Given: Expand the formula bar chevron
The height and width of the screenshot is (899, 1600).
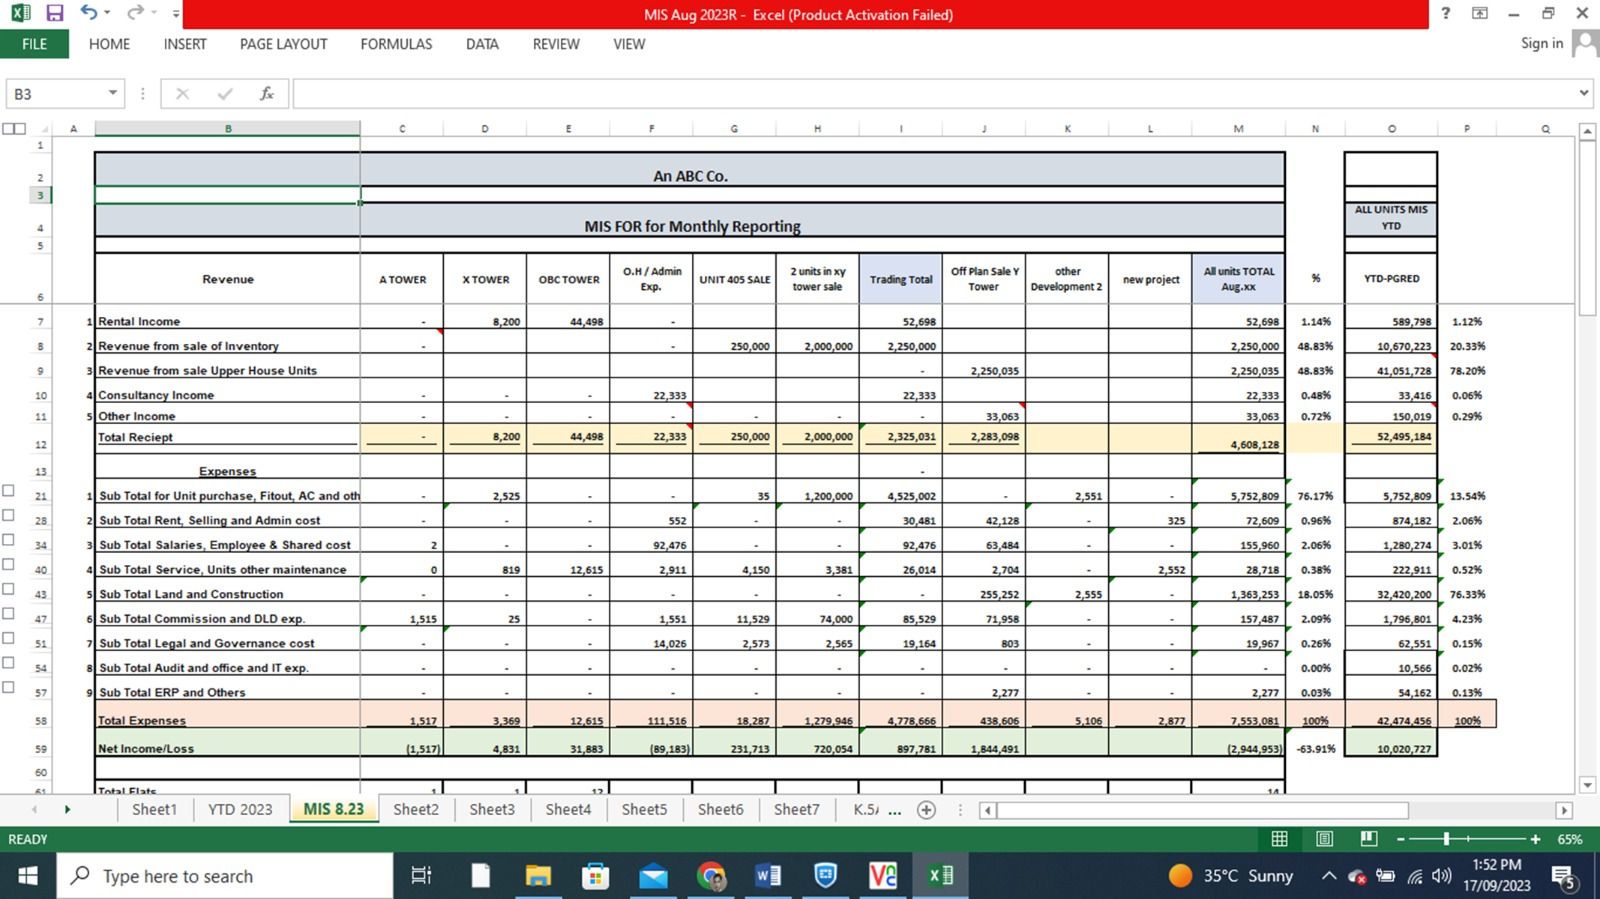Looking at the screenshot, I should point(1584,93).
